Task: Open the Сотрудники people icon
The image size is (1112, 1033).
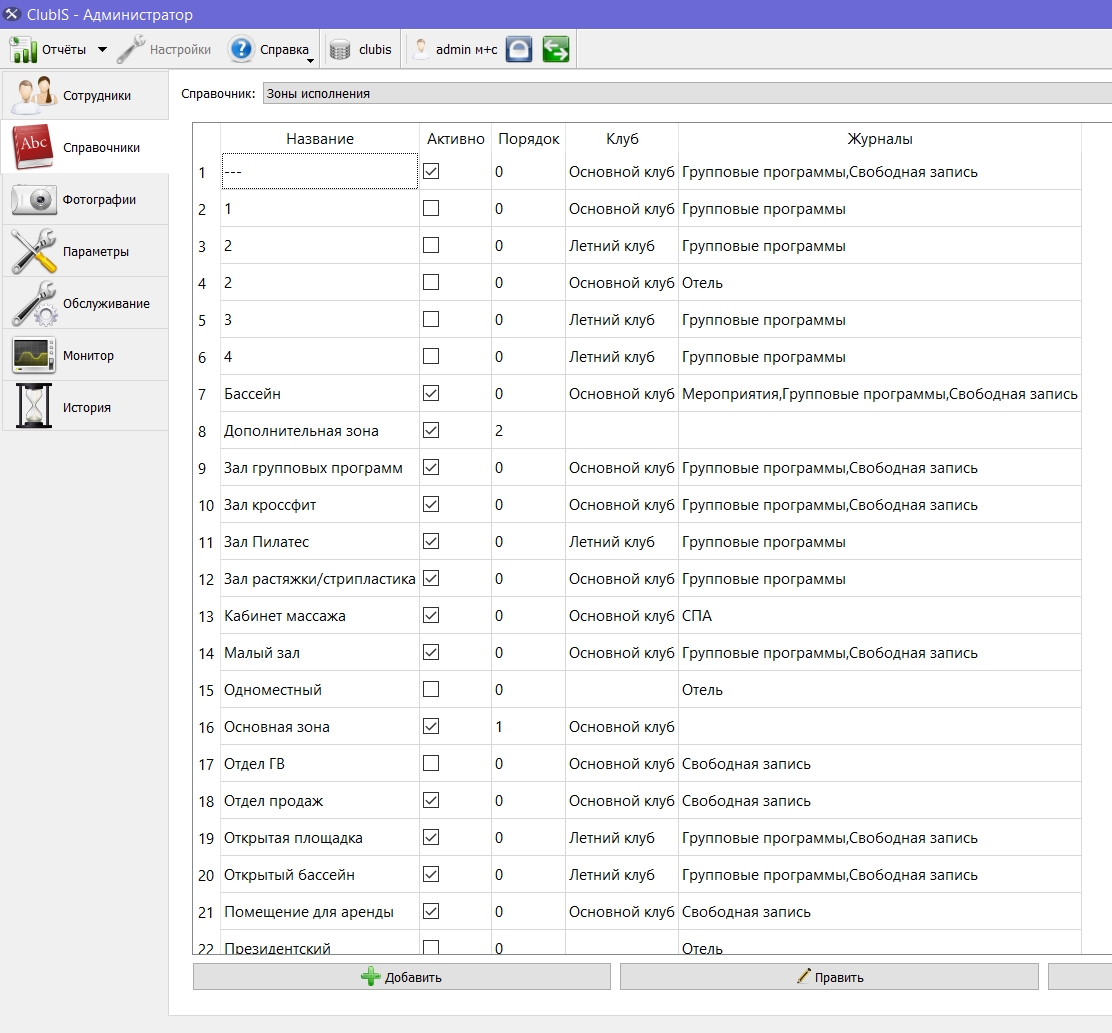Action: tap(34, 95)
